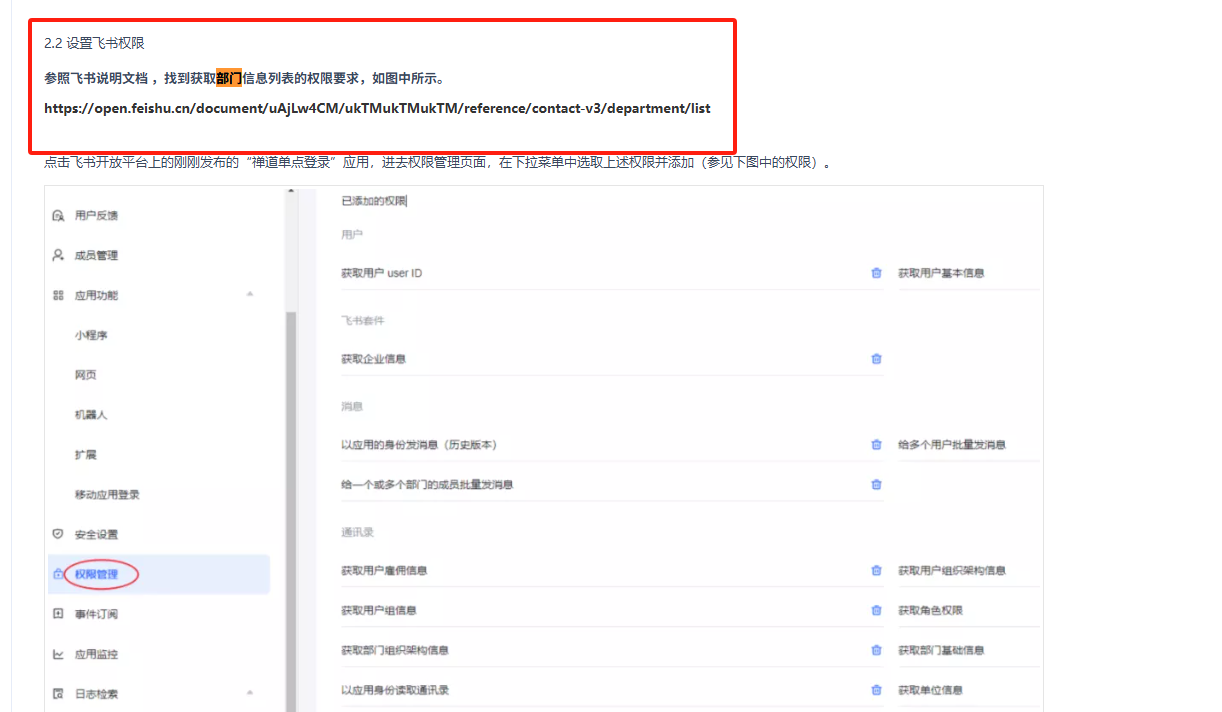Open 日志检索 in the sidebar

pos(96,694)
